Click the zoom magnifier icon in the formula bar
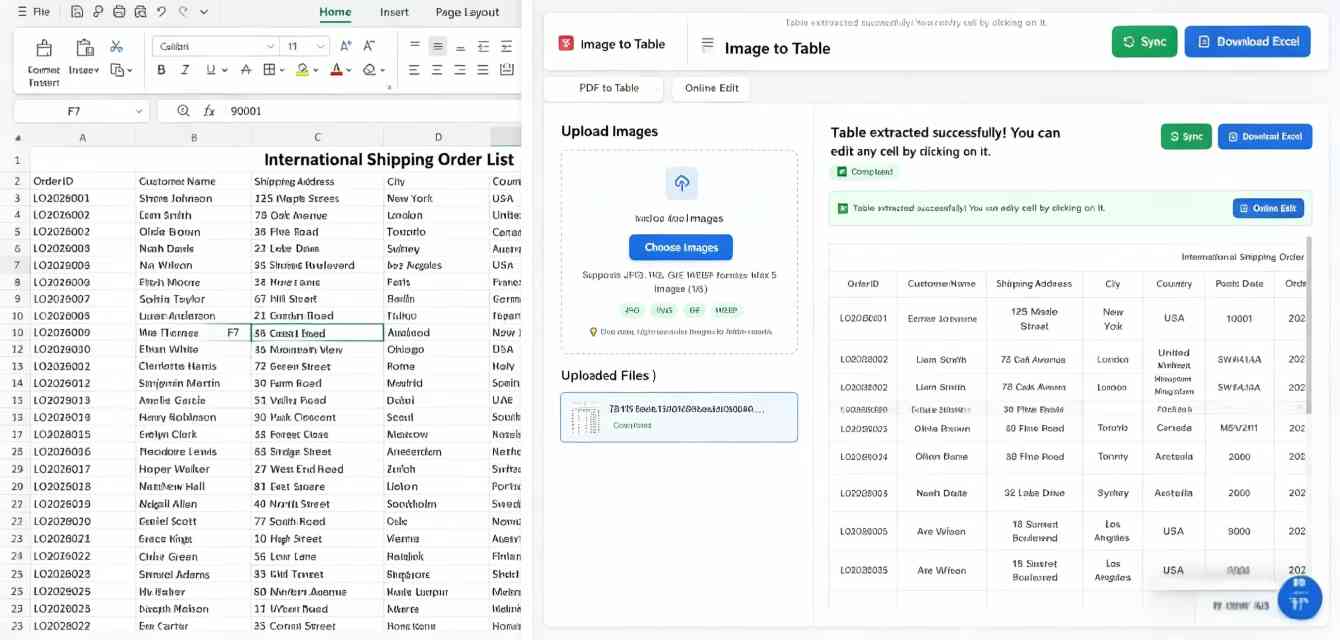1340x640 pixels. click(x=183, y=111)
